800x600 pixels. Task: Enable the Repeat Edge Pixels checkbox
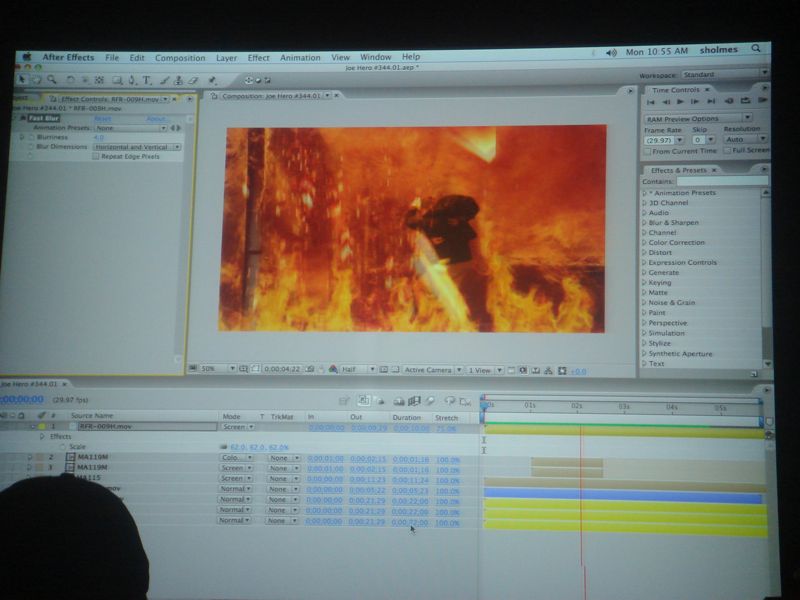tap(95, 157)
